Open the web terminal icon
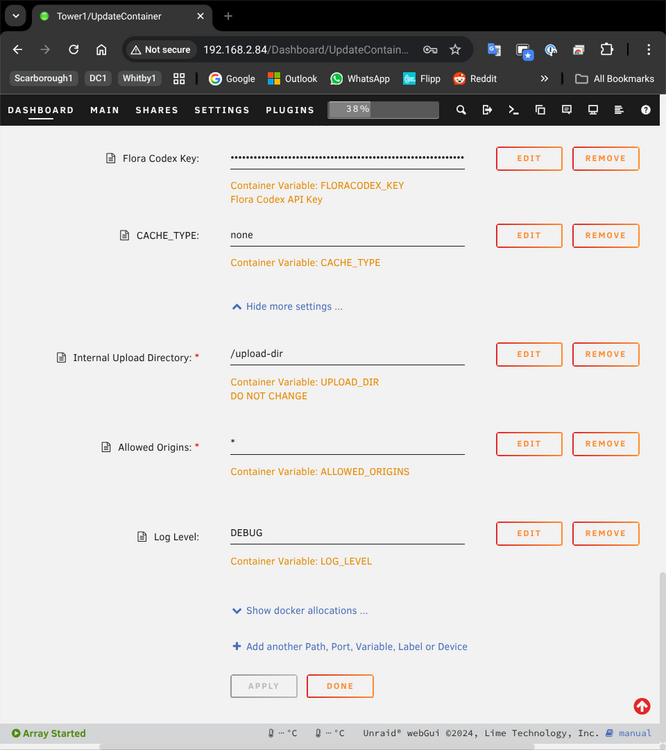 pyautogui.click(x=513, y=110)
